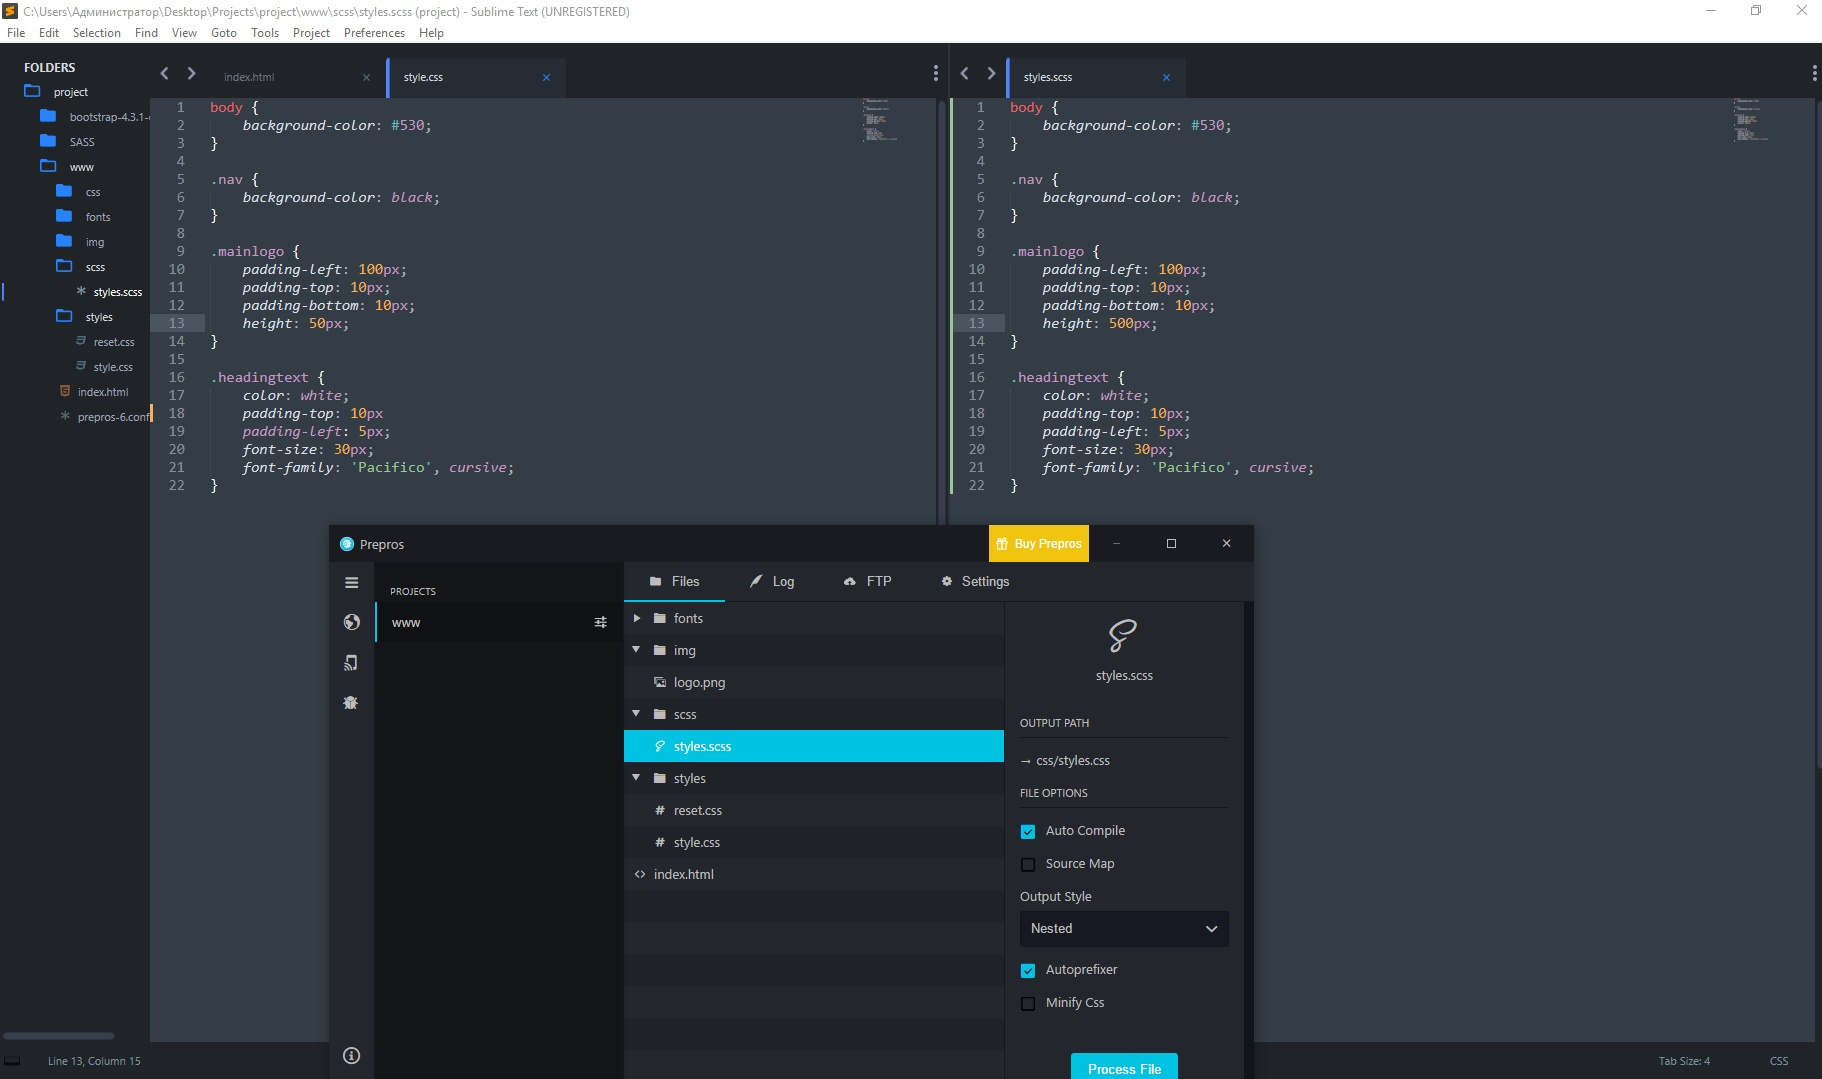Open the info icon at Prepros bottom left

(351, 1055)
